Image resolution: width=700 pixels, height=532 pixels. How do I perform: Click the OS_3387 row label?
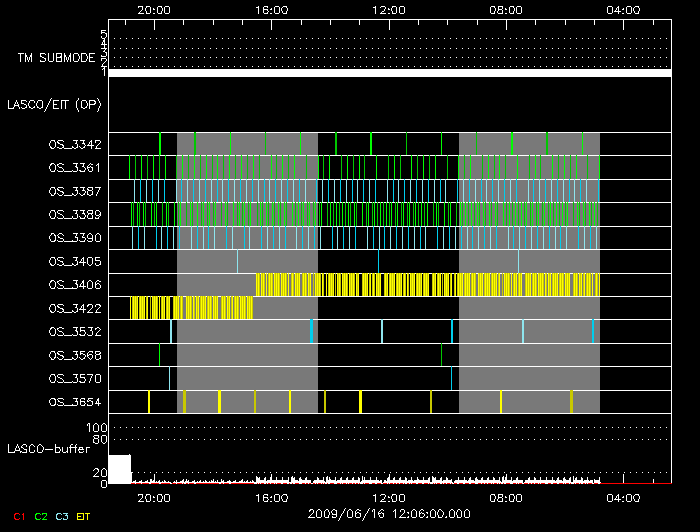[x=74, y=191]
